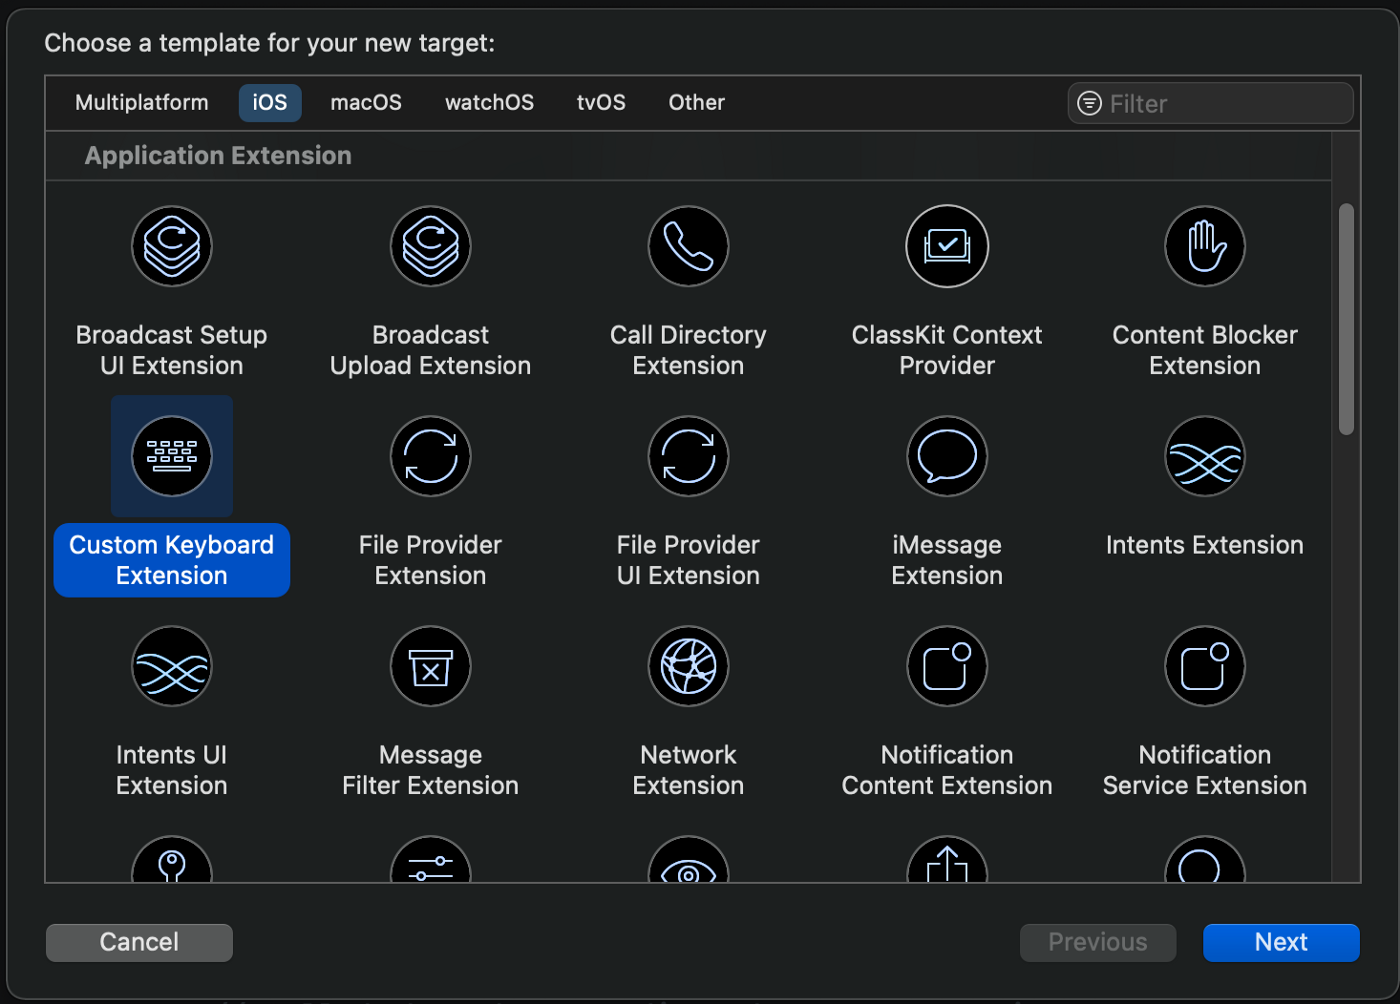Choose the iMessage Extension speech bubble icon
The width and height of the screenshot is (1400, 1004).
(x=947, y=456)
